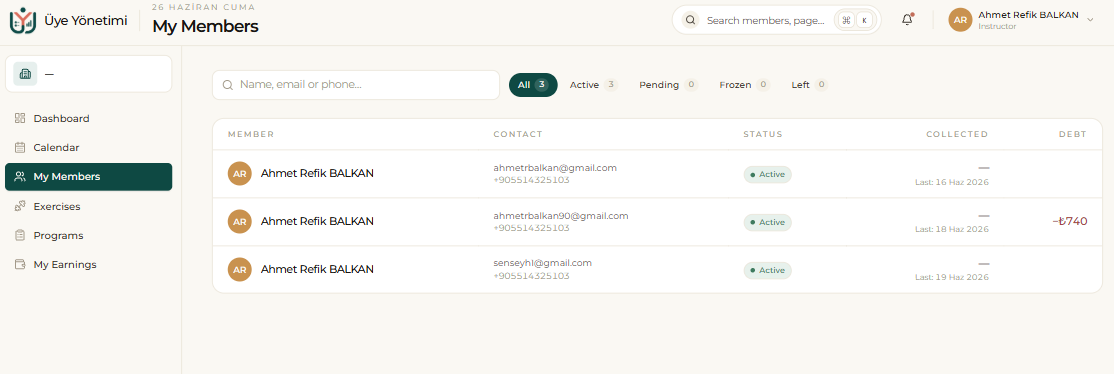The image size is (1114, 374).
Task: Click the count badge 3 on Active tab
Action: 611,85
